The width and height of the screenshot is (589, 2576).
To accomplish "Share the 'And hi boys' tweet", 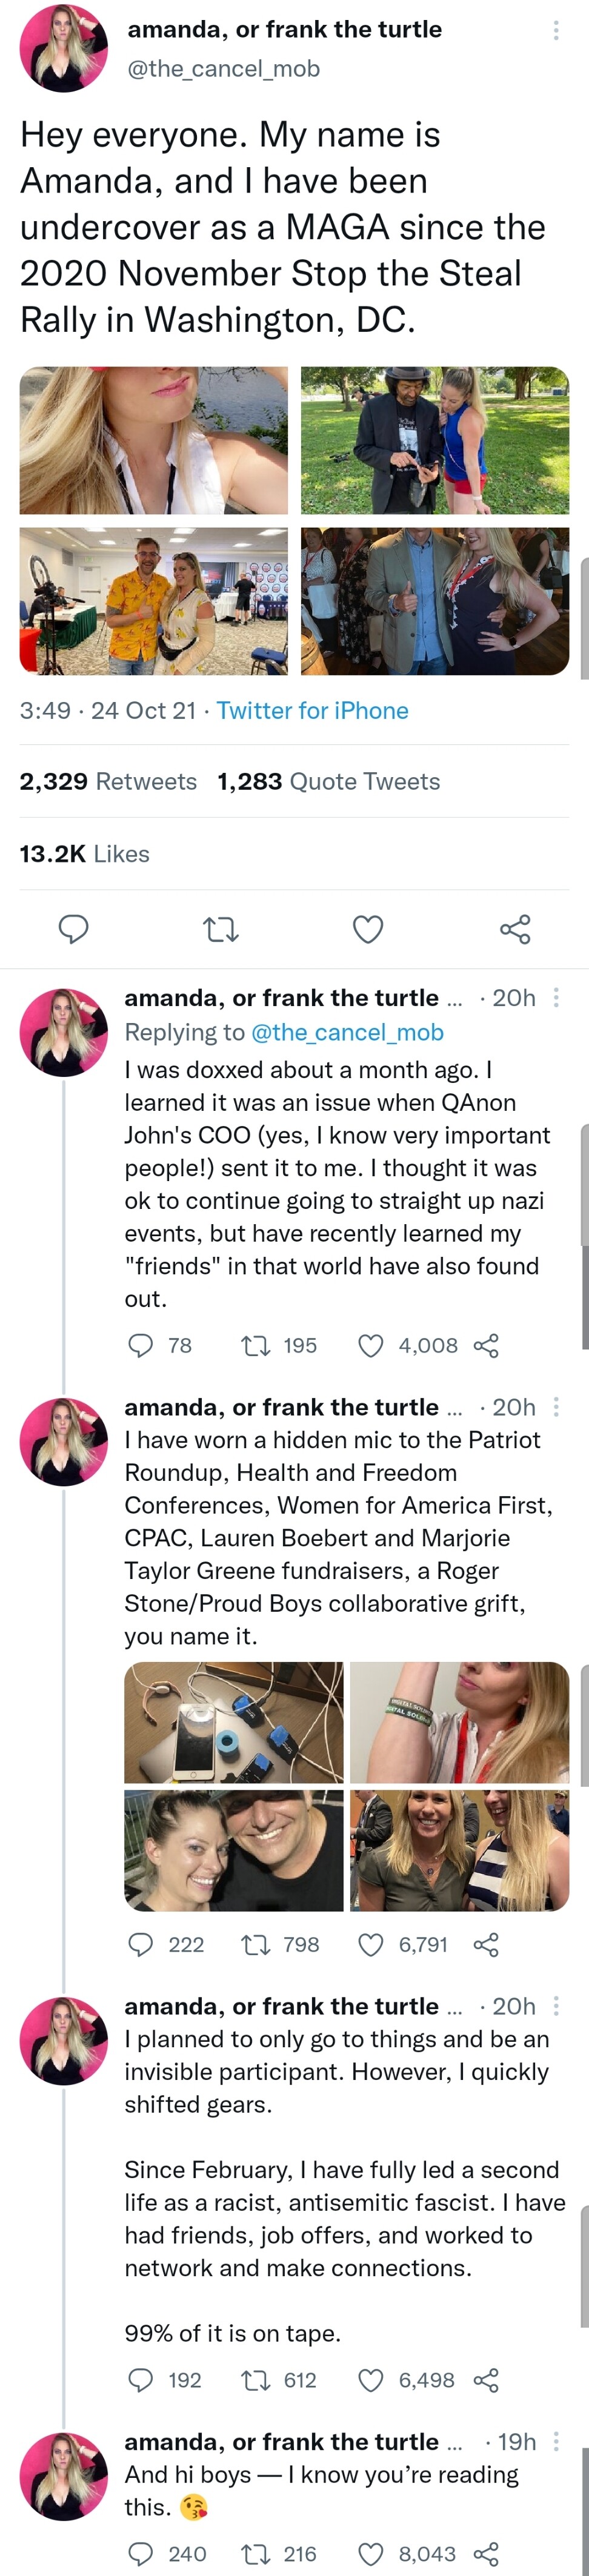I will point(486,2554).
